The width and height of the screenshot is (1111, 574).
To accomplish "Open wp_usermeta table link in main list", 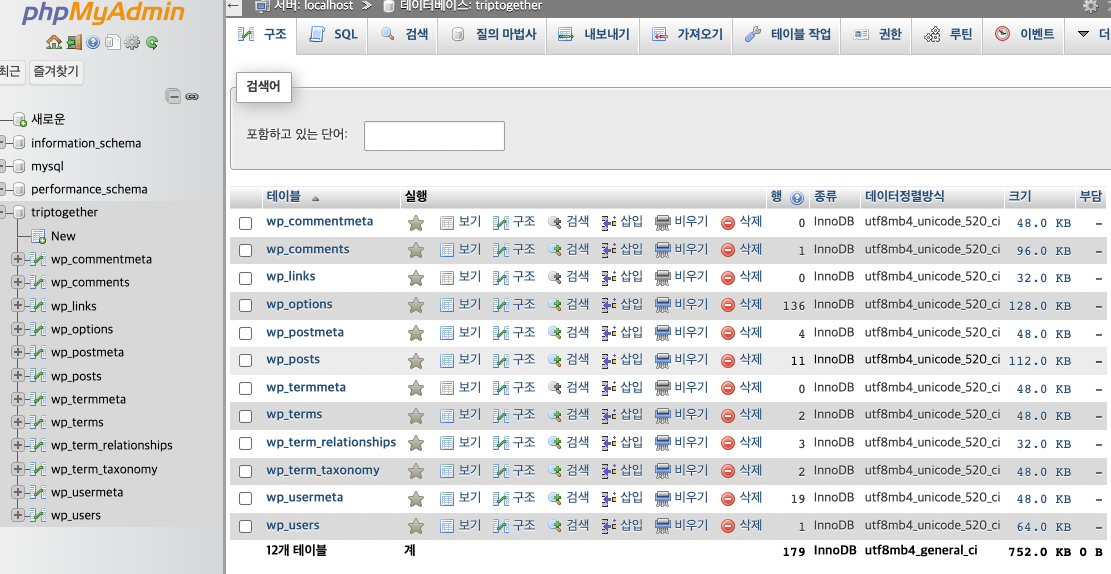I will tap(305, 497).
